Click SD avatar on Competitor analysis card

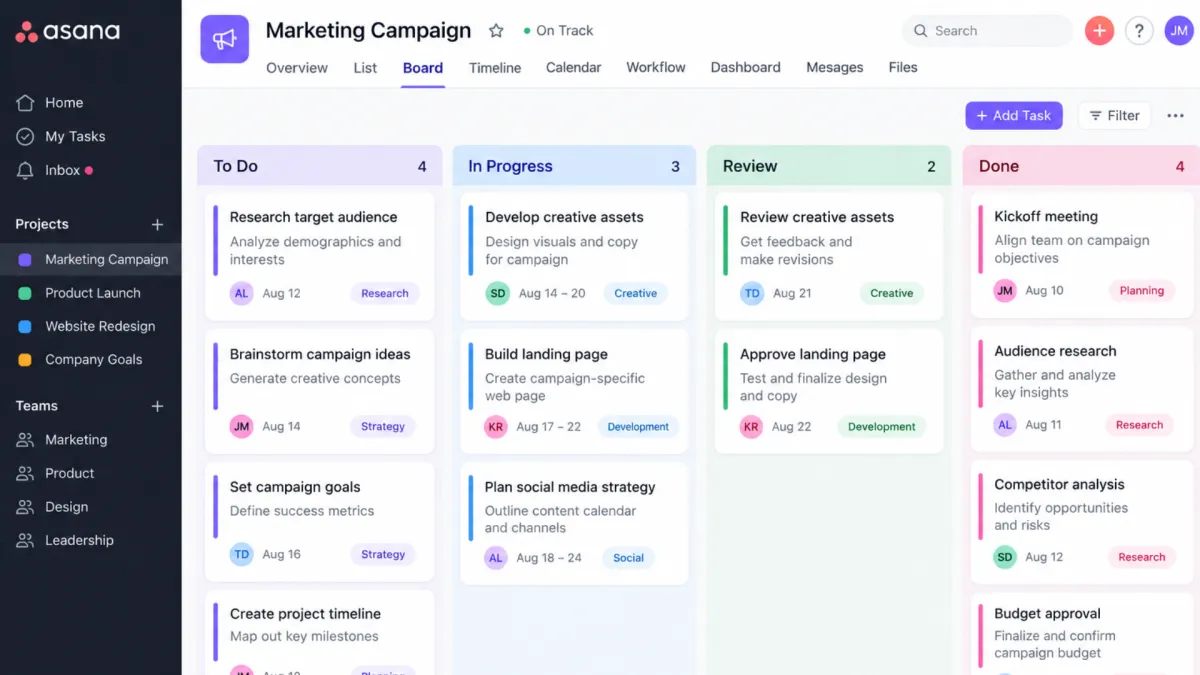(1005, 557)
